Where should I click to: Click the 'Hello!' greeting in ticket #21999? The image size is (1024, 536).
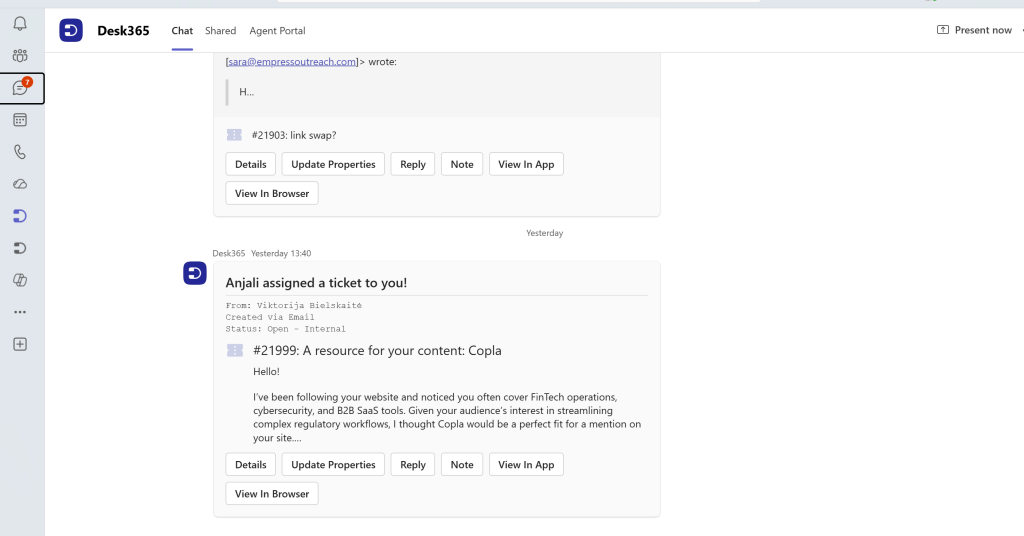266,371
